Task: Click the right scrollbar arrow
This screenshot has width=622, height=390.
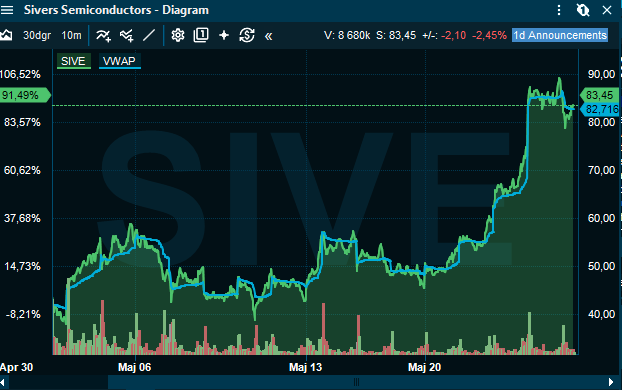Action: pyautogui.click(x=611, y=382)
